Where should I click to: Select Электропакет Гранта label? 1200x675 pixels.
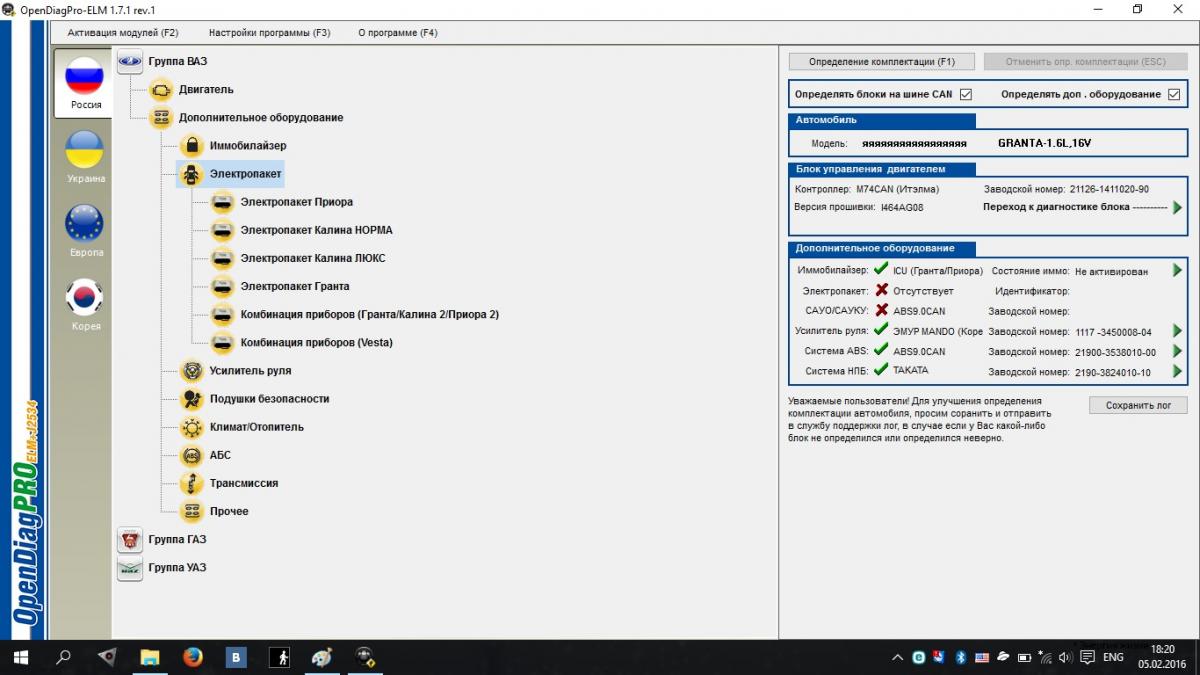click(295, 286)
